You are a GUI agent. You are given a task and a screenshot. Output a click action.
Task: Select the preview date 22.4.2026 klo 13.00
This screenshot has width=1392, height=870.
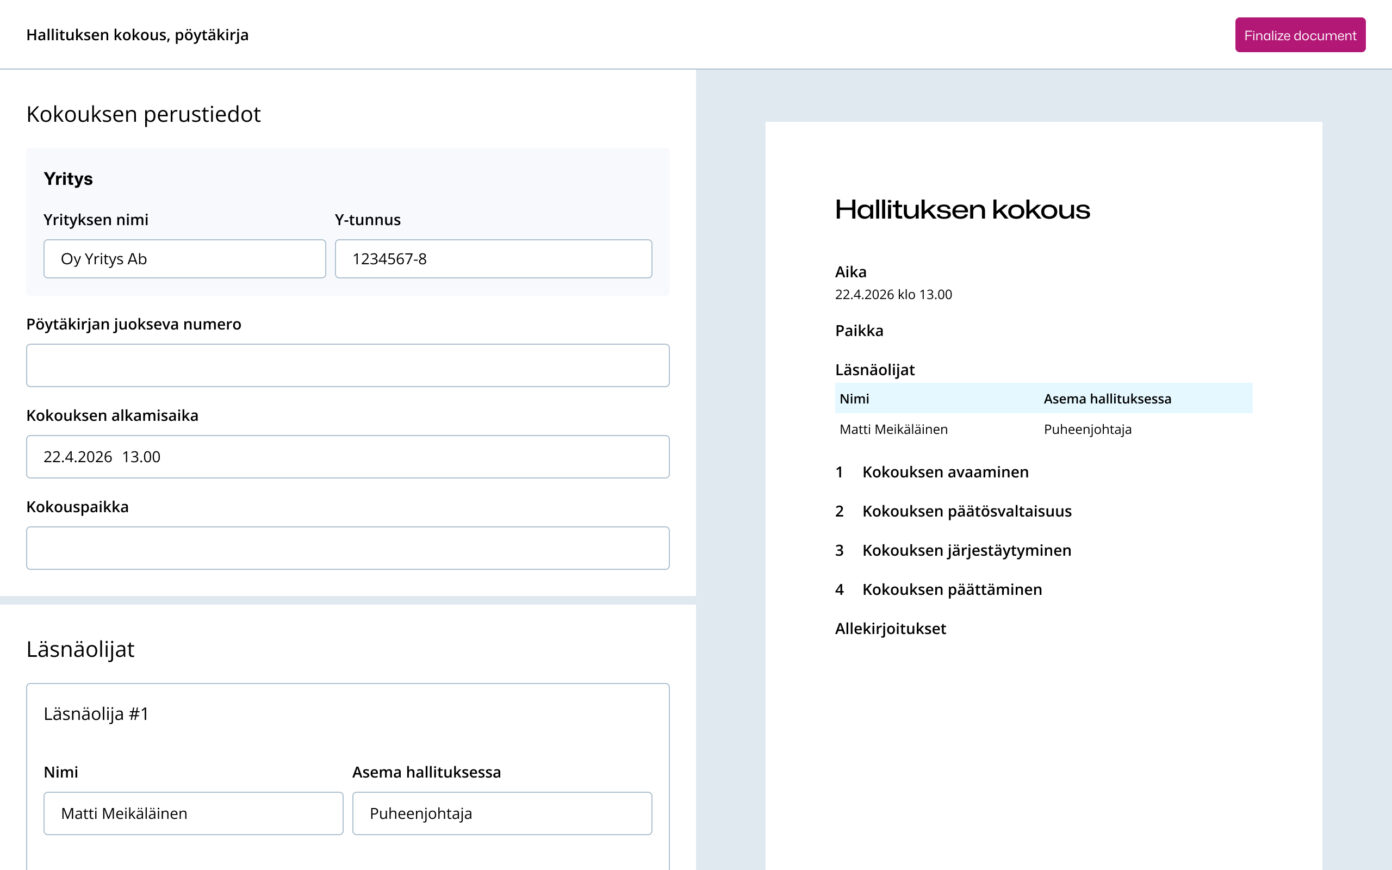pos(893,295)
